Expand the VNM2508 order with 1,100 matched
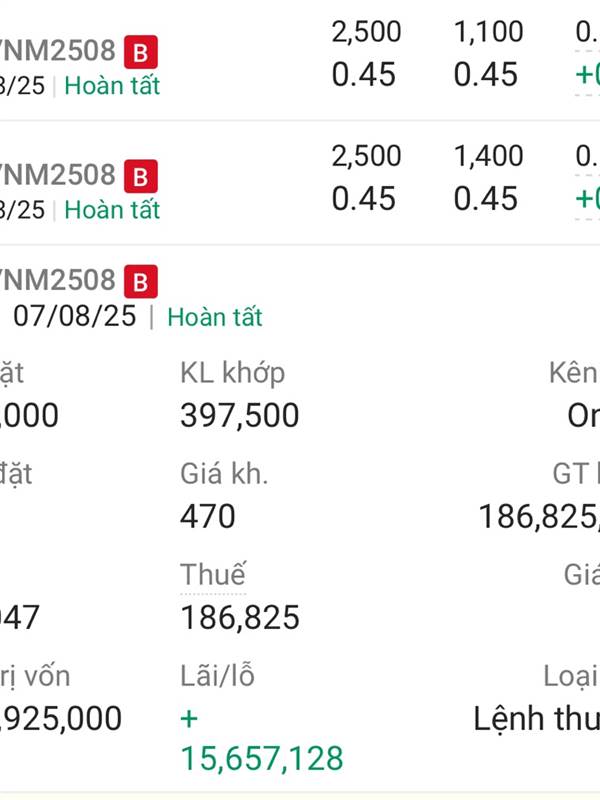This screenshot has height=800, width=600. click(x=300, y=60)
